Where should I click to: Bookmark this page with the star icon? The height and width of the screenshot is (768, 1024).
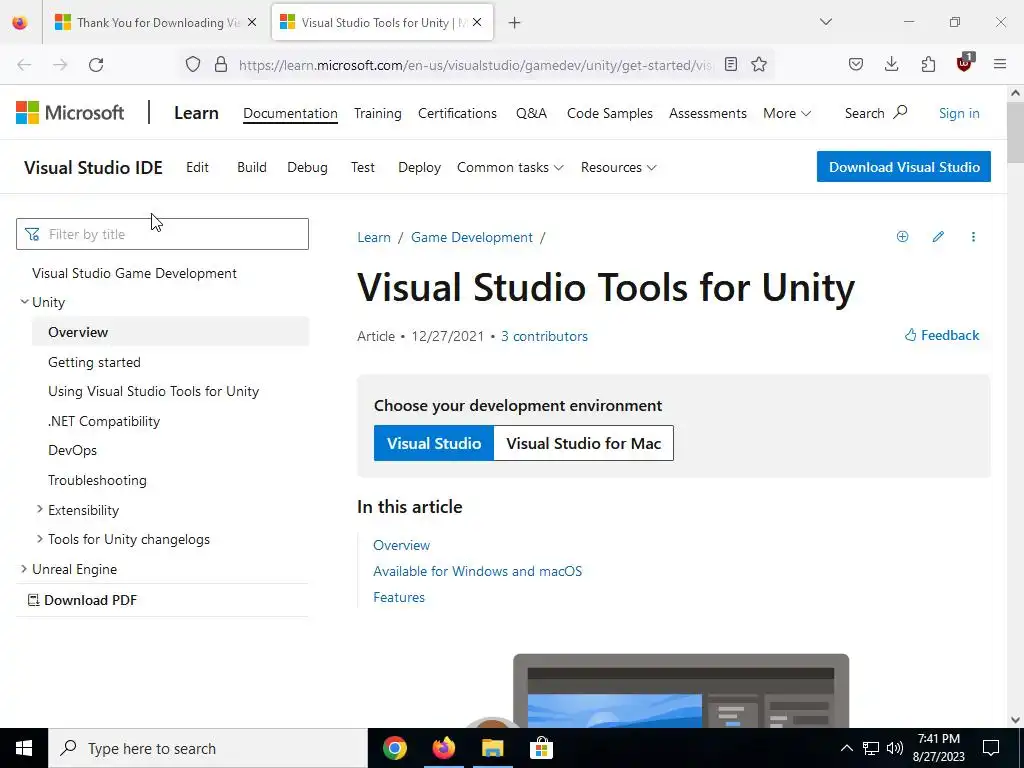tap(759, 64)
